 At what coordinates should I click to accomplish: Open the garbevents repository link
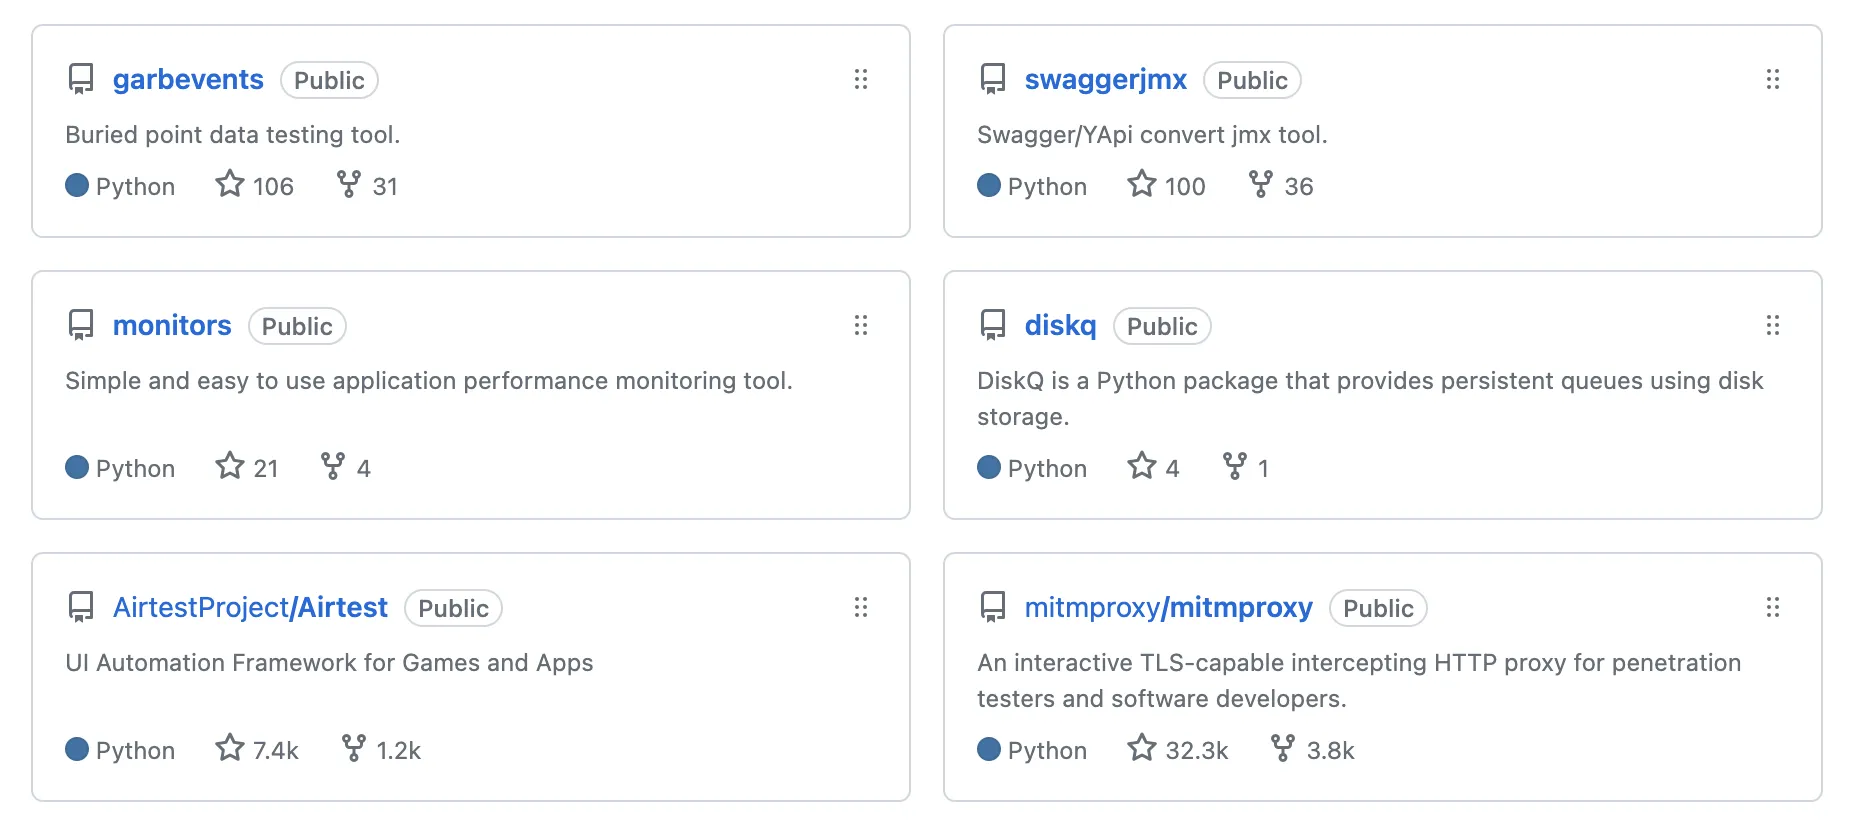click(188, 80)
